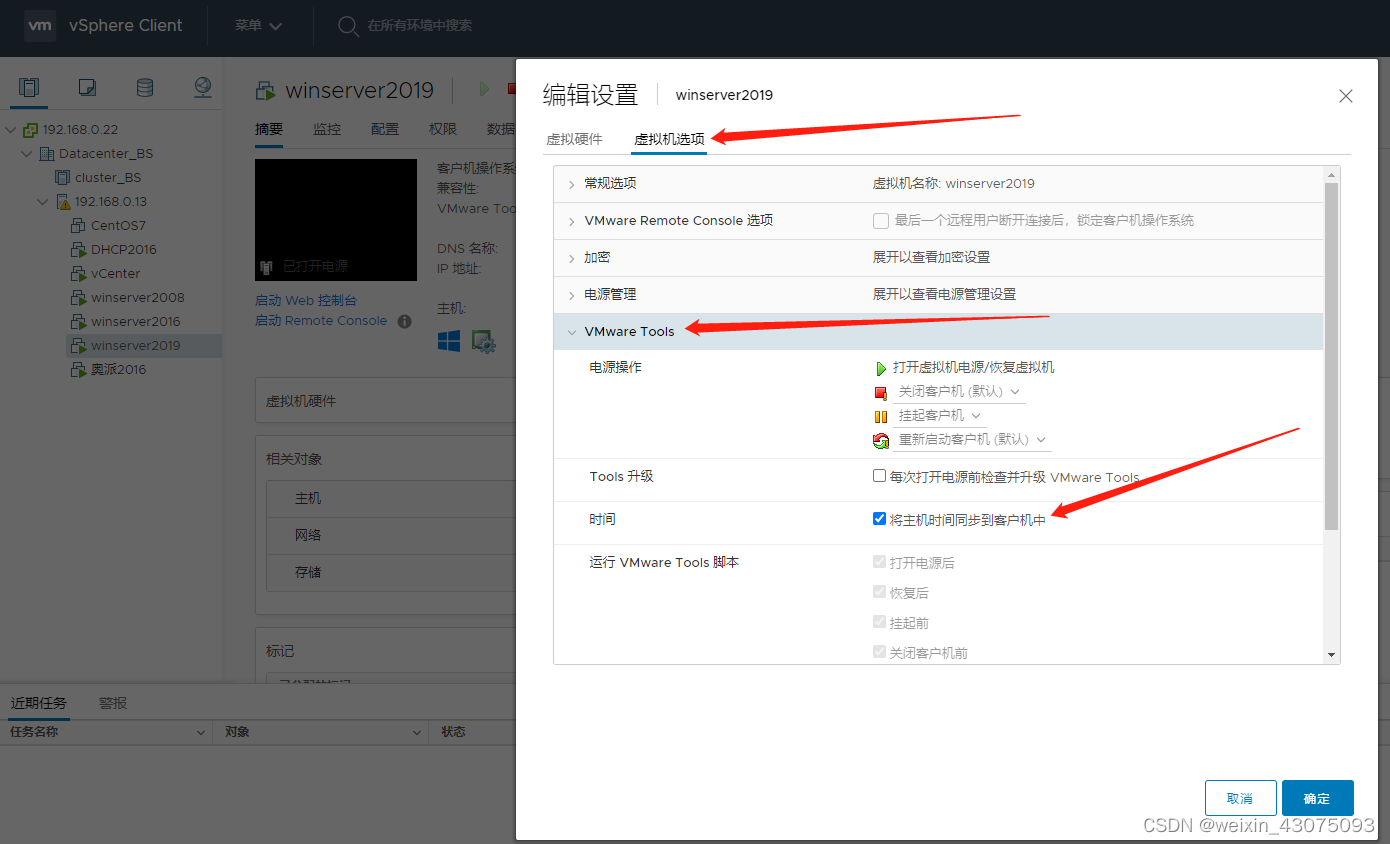Click the 确定 button
The height and width of the screenshot is (844, 1390).
tap(1317, 798)
